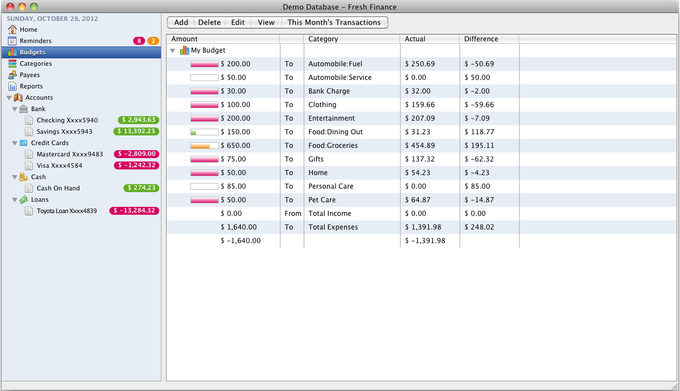
Task: Select the Bank Charge category row
Action: 422,91
